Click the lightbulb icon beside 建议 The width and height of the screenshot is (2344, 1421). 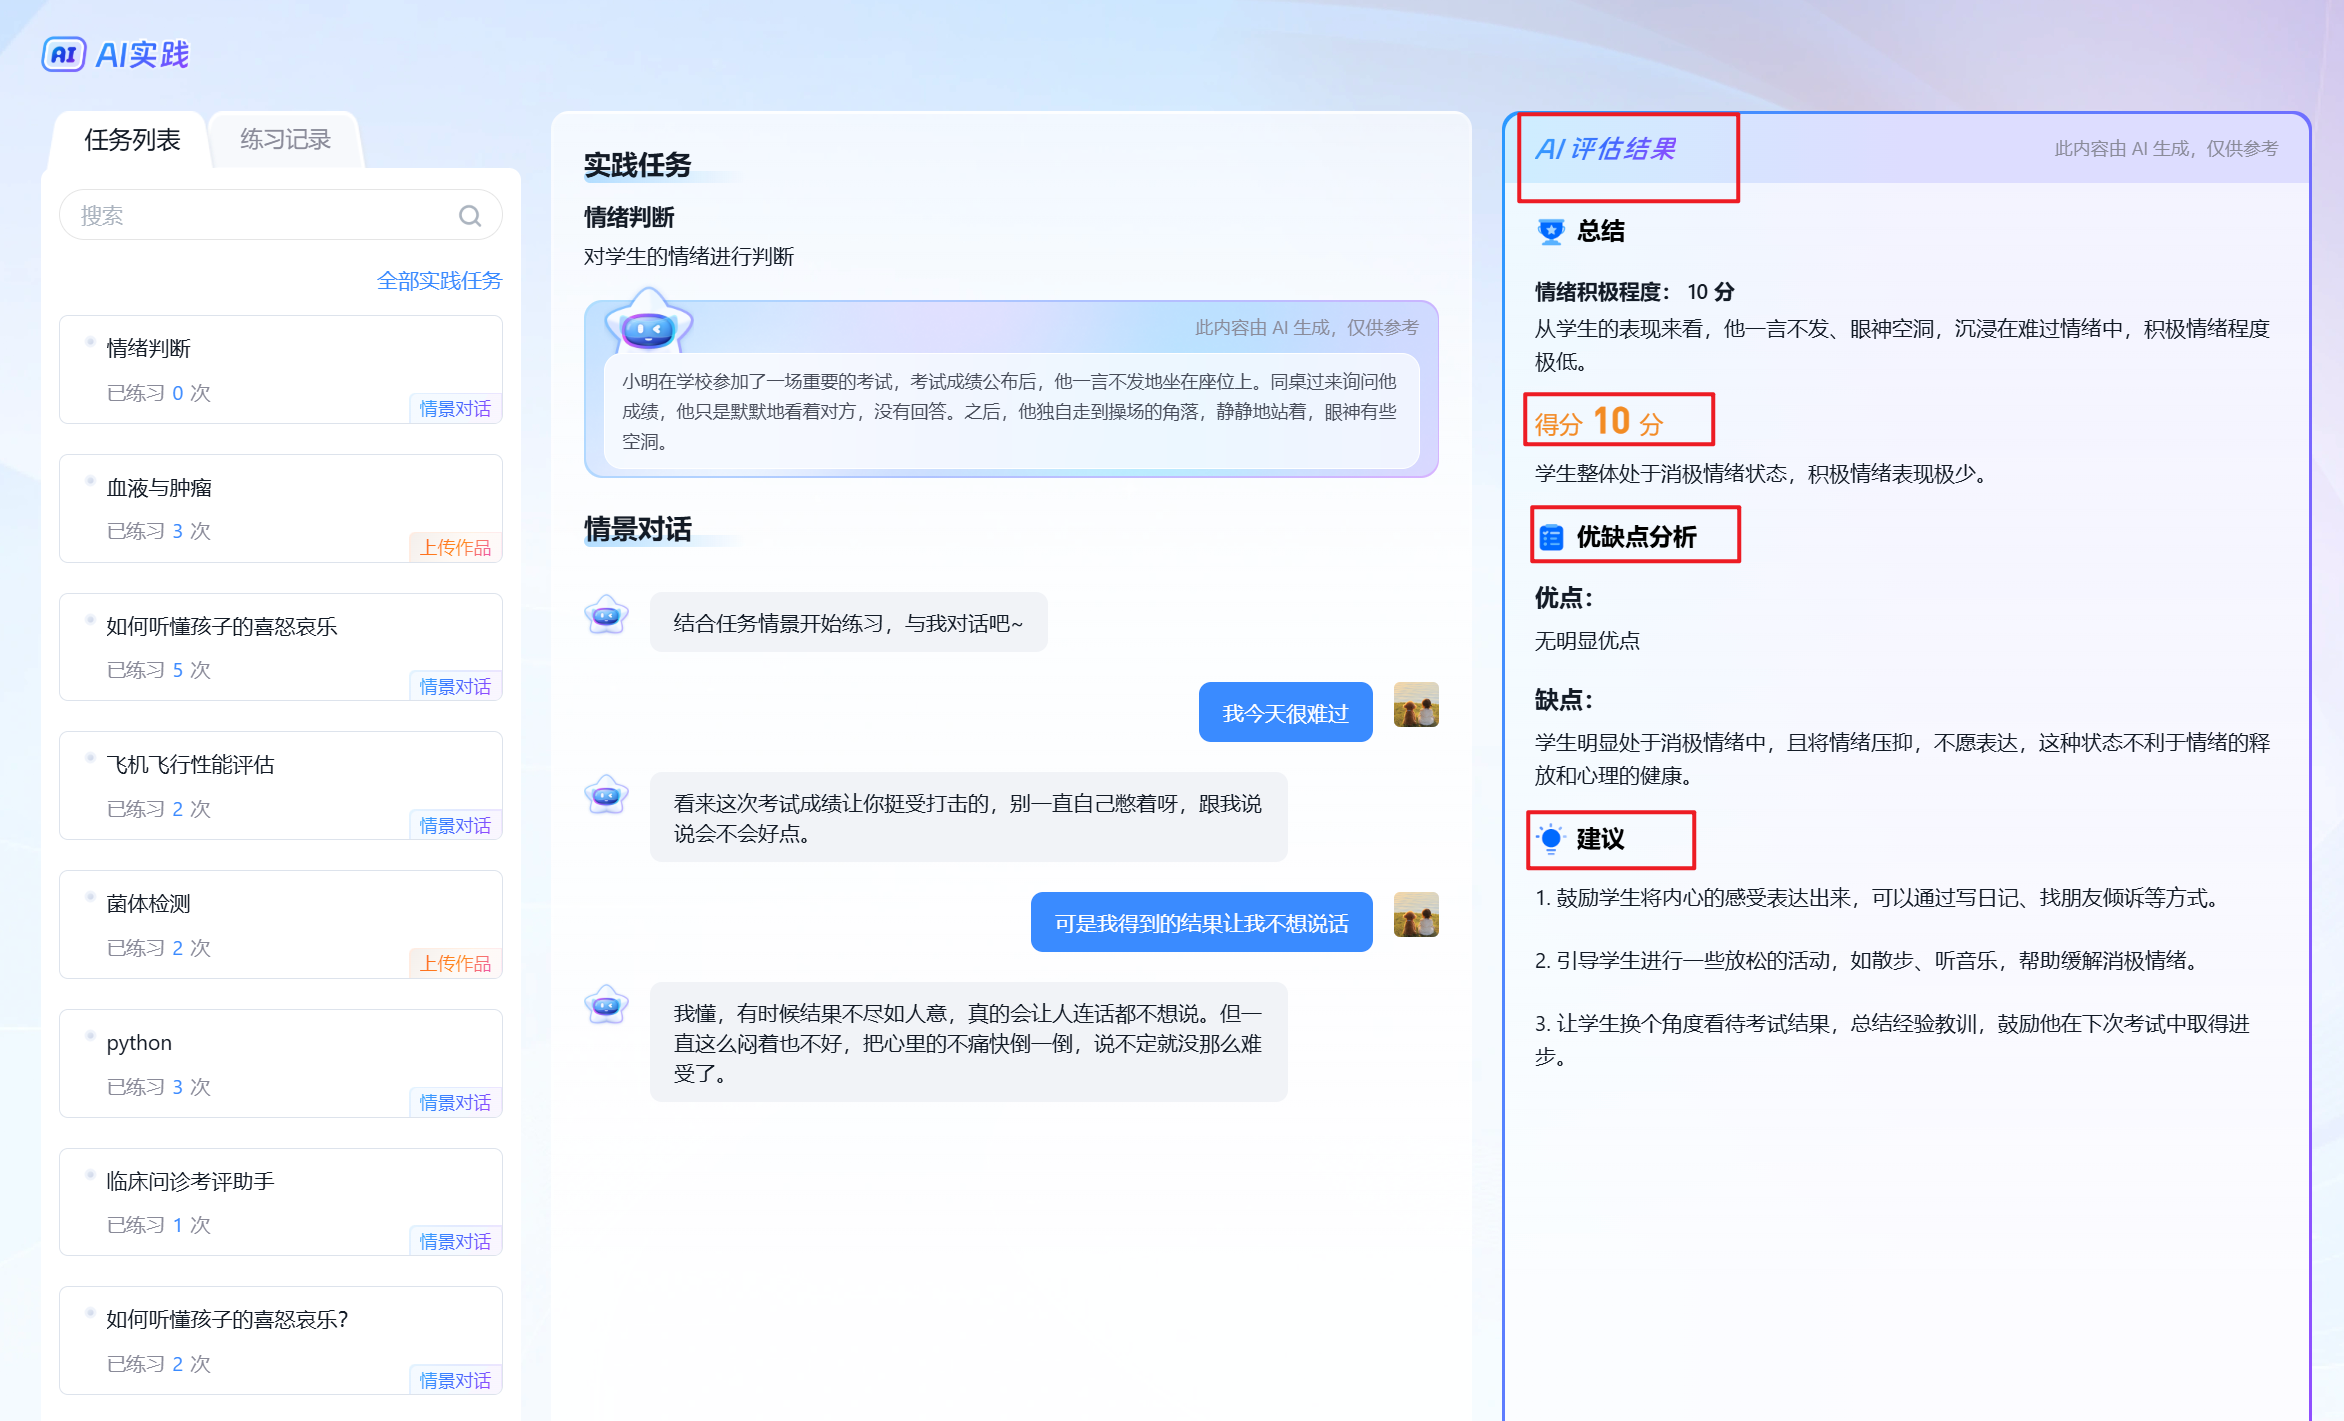point(1550,839)
